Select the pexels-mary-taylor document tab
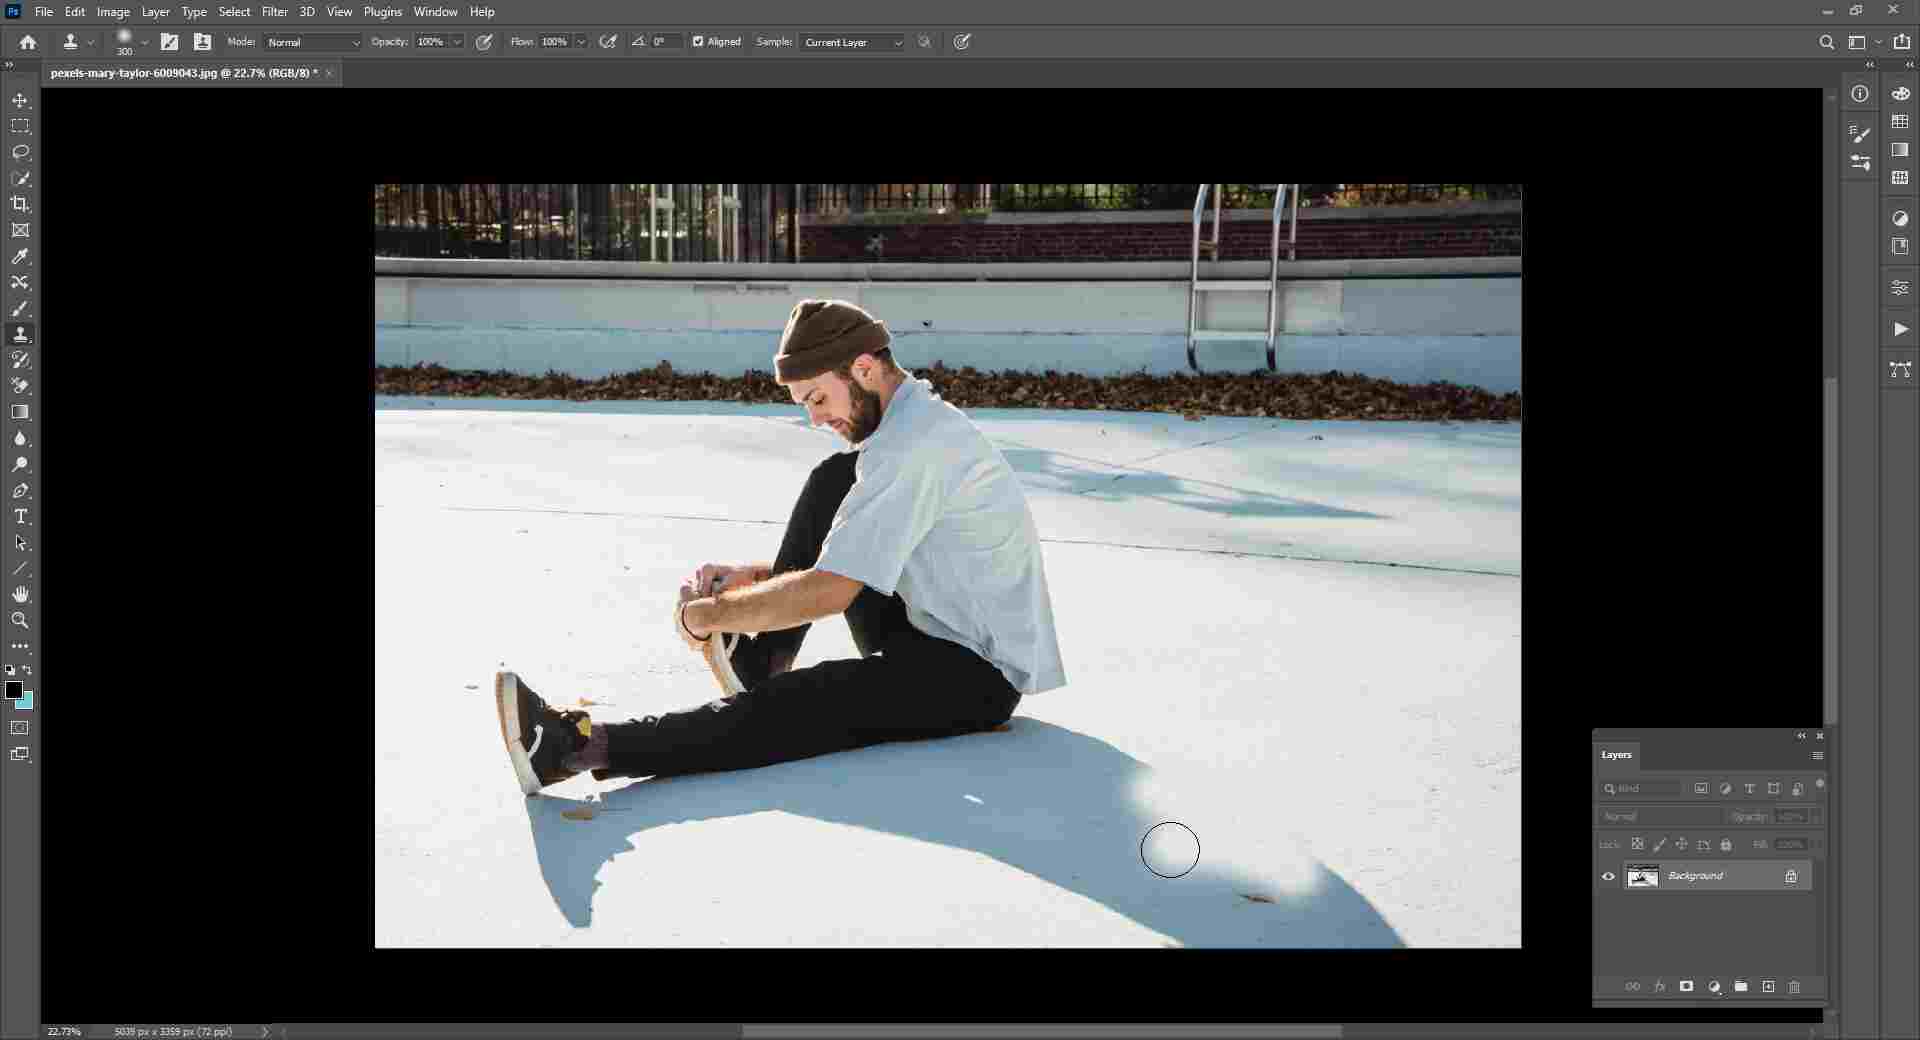 coord(184,73)
